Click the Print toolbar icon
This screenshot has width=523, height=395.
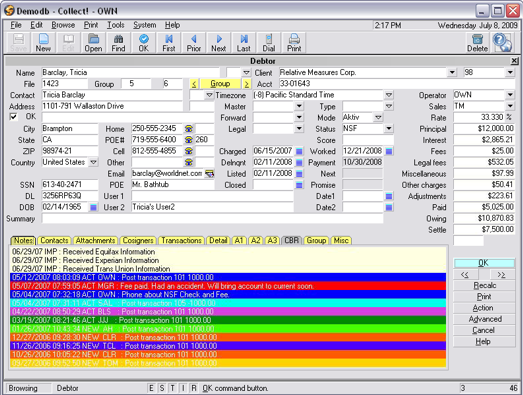[x=294, y=43]
